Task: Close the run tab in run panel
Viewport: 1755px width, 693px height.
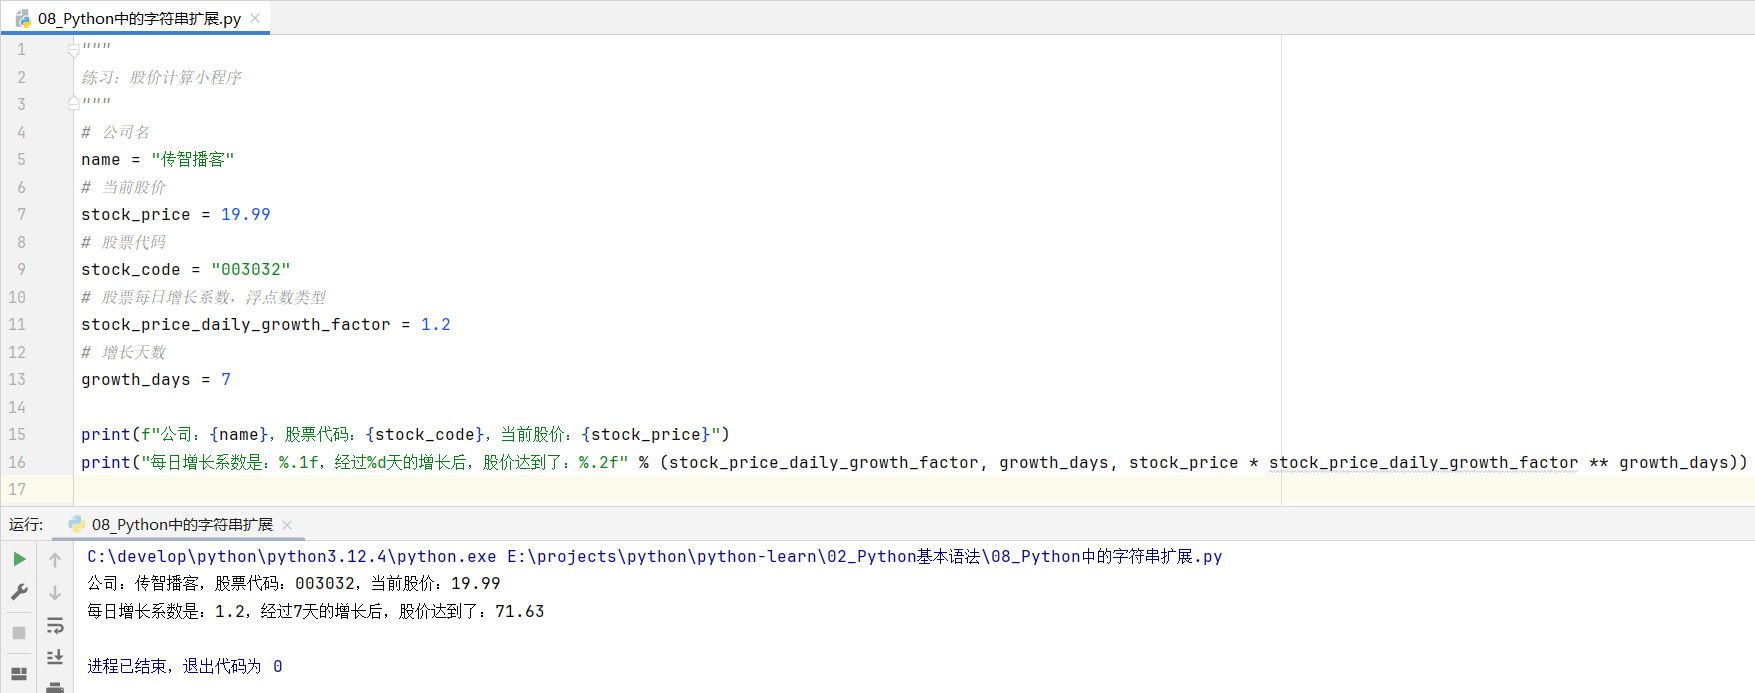Action: coord(287,524)
